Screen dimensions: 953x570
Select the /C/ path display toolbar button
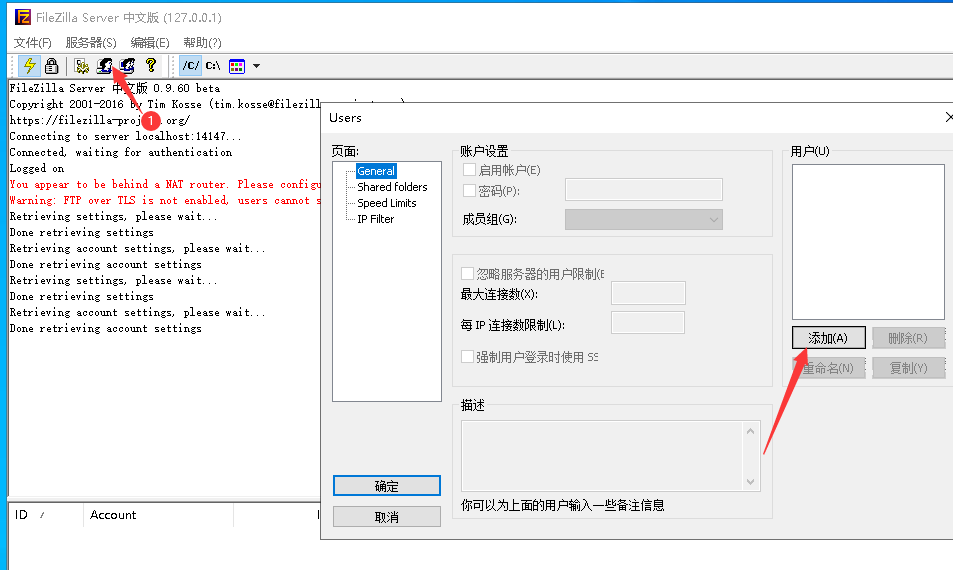click(190, 66)
